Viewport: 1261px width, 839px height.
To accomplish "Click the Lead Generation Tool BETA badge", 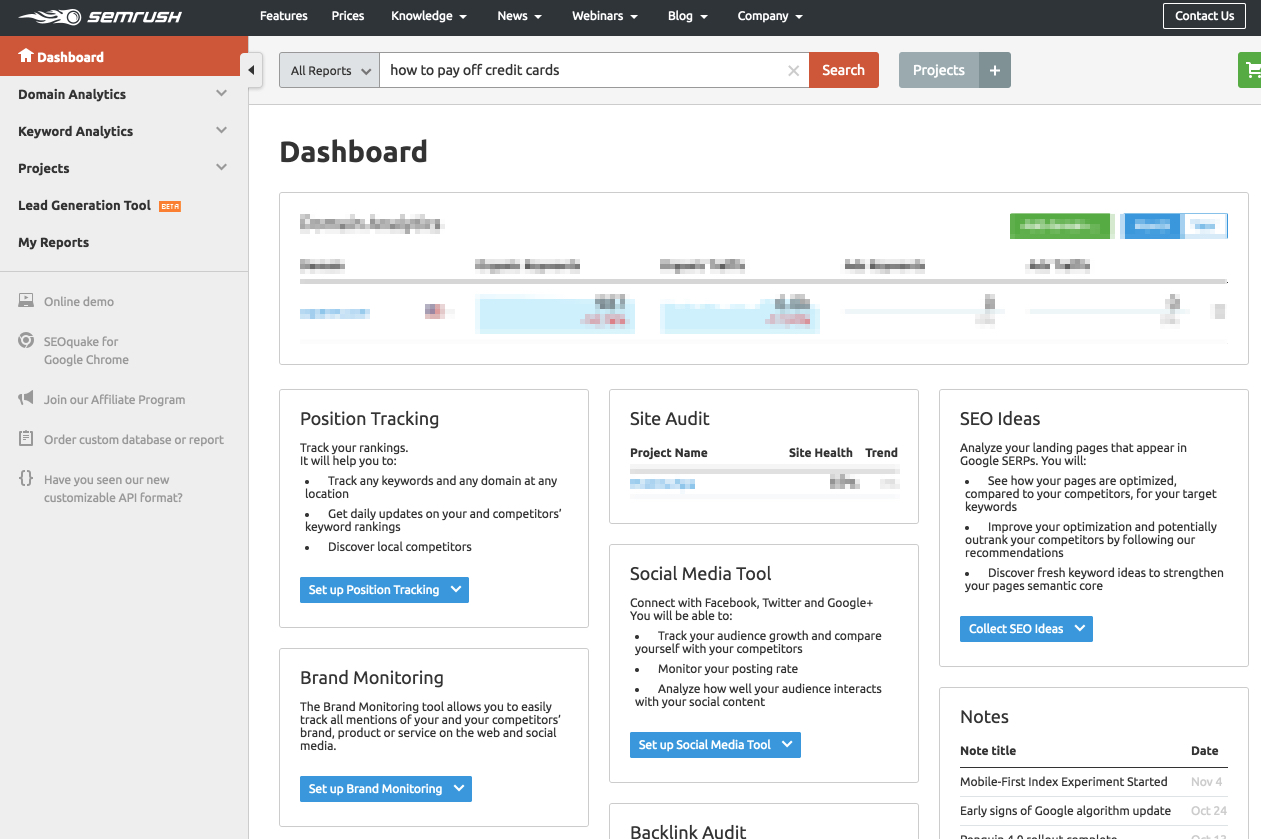I will (x=170, y=206).
